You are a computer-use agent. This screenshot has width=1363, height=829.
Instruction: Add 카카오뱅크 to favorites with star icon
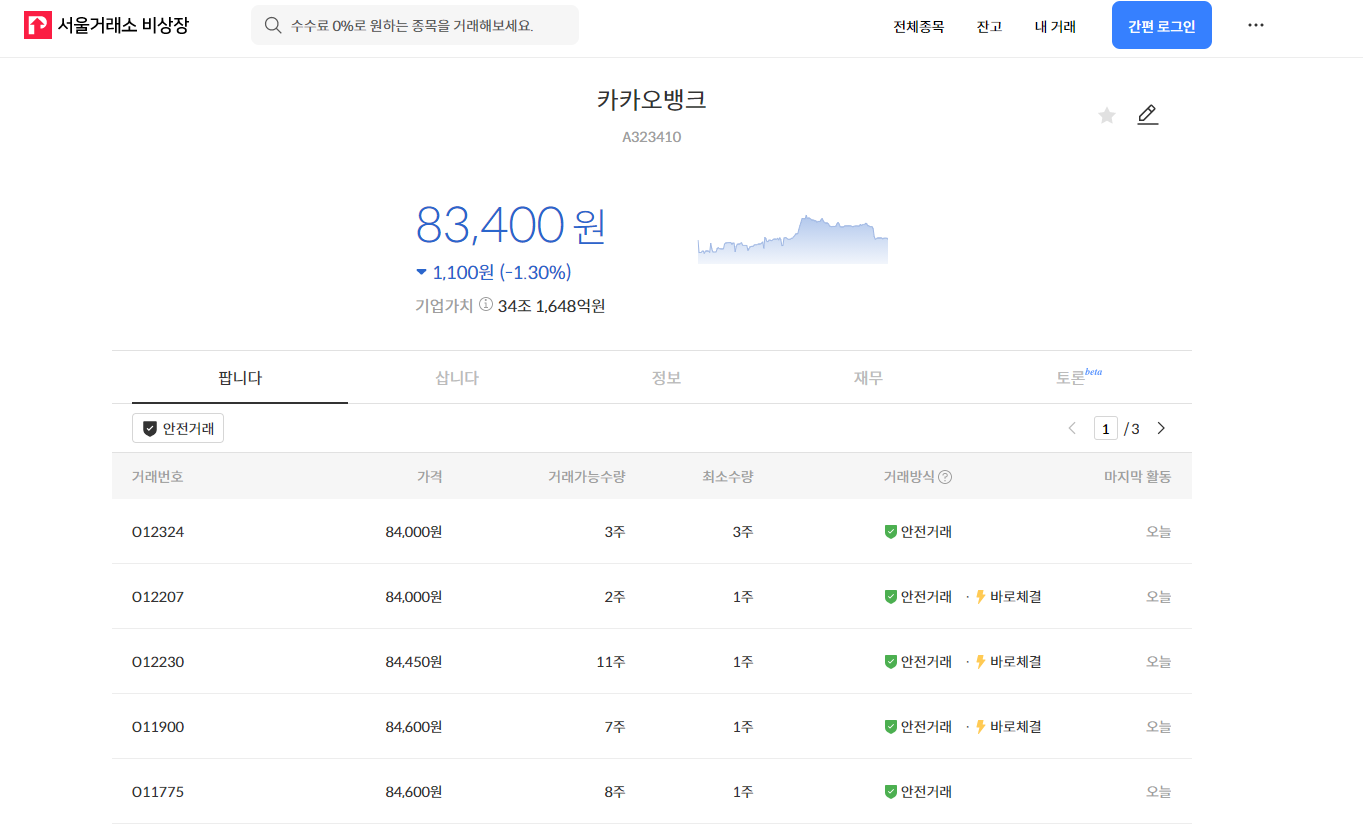point(1107,116)
